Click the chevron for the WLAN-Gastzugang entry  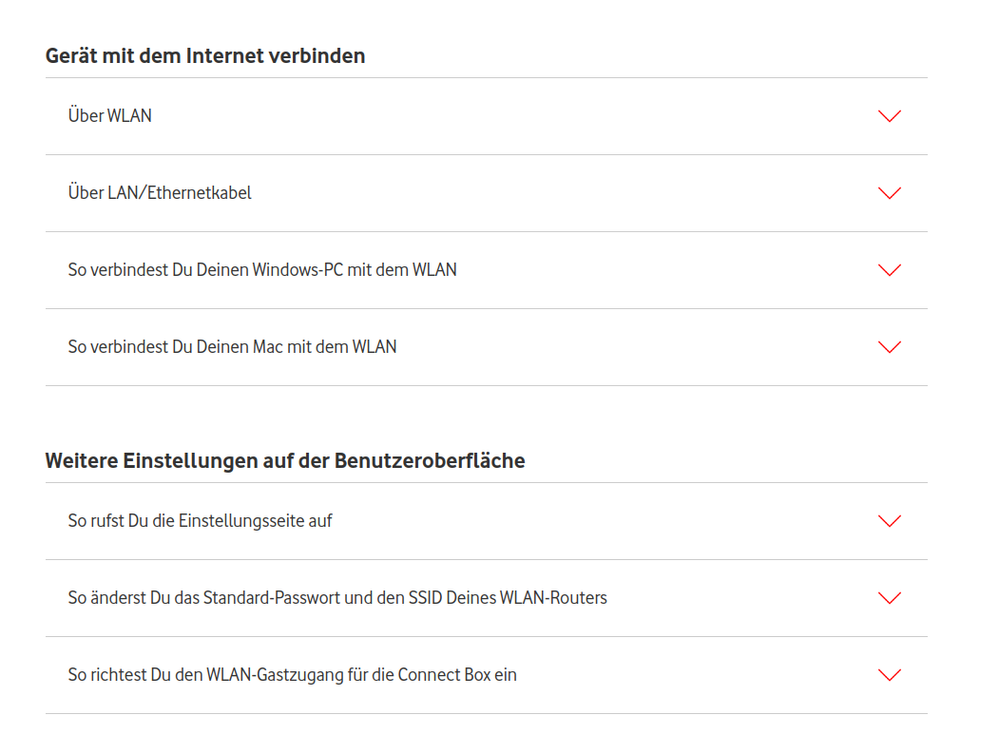click(x=888, y=675)
